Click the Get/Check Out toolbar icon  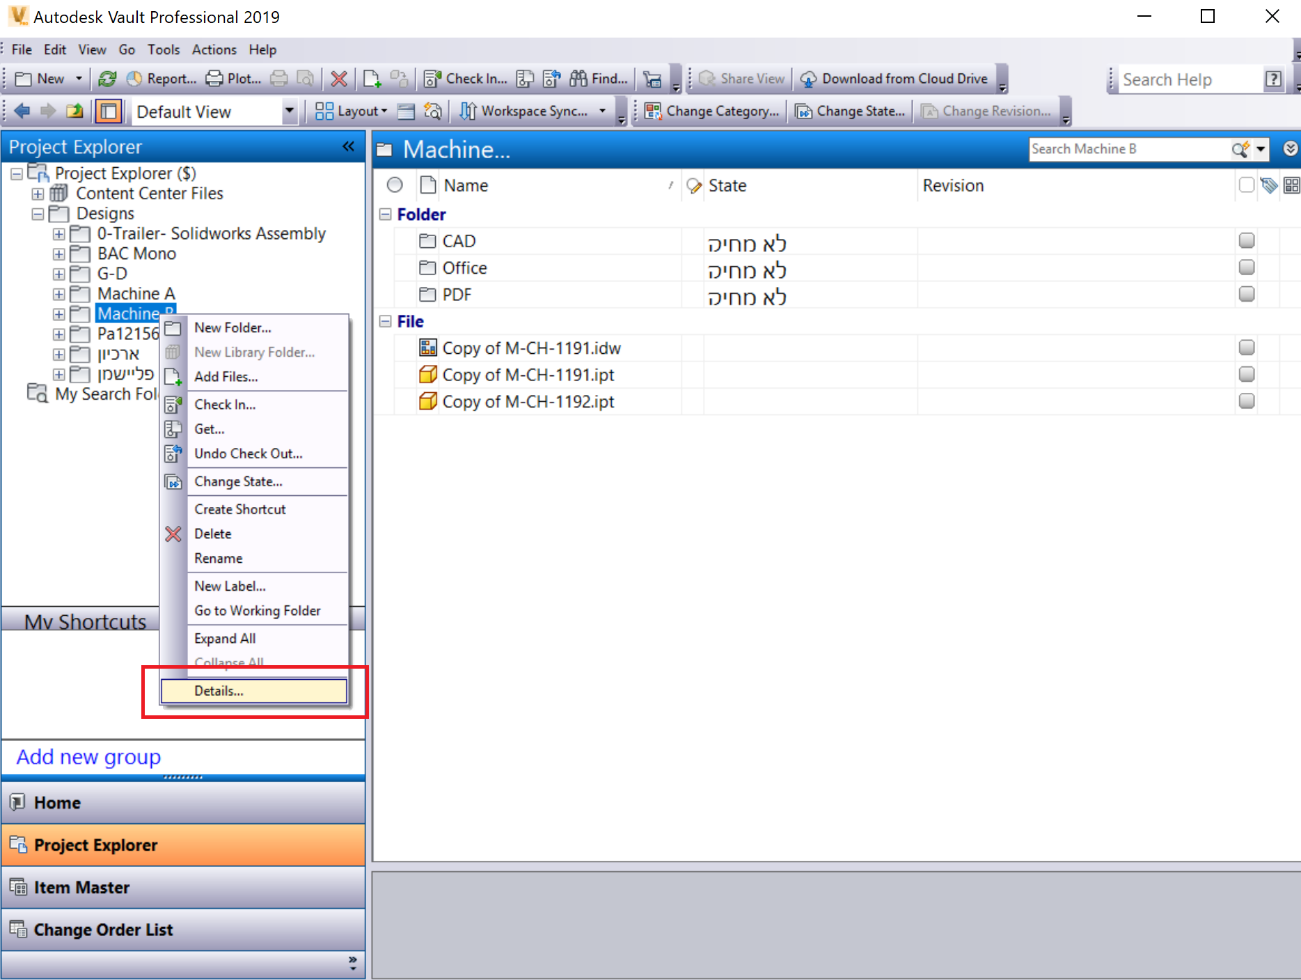(525, 78)
